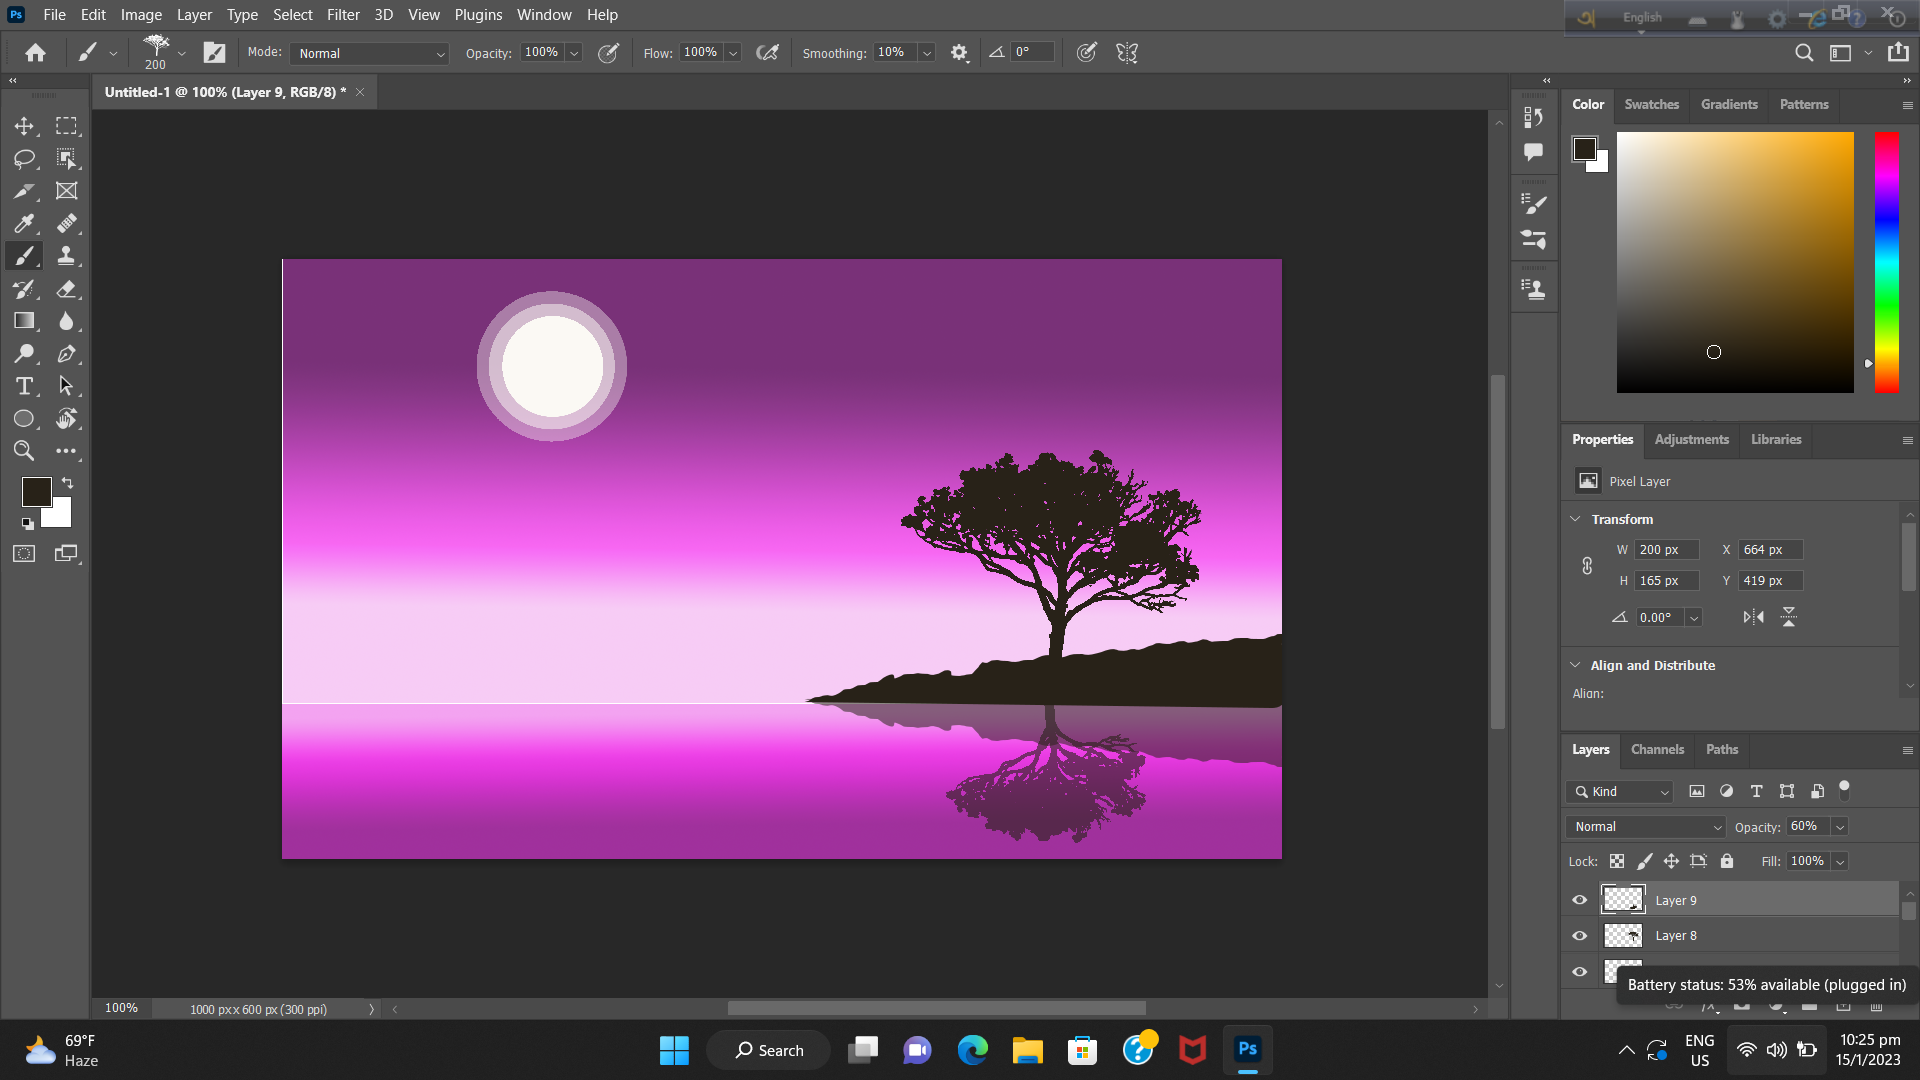The width and height of the screenshot is (1920, 1080).
Task: Switch to the Channels tab
Action: click(1657, 749)
